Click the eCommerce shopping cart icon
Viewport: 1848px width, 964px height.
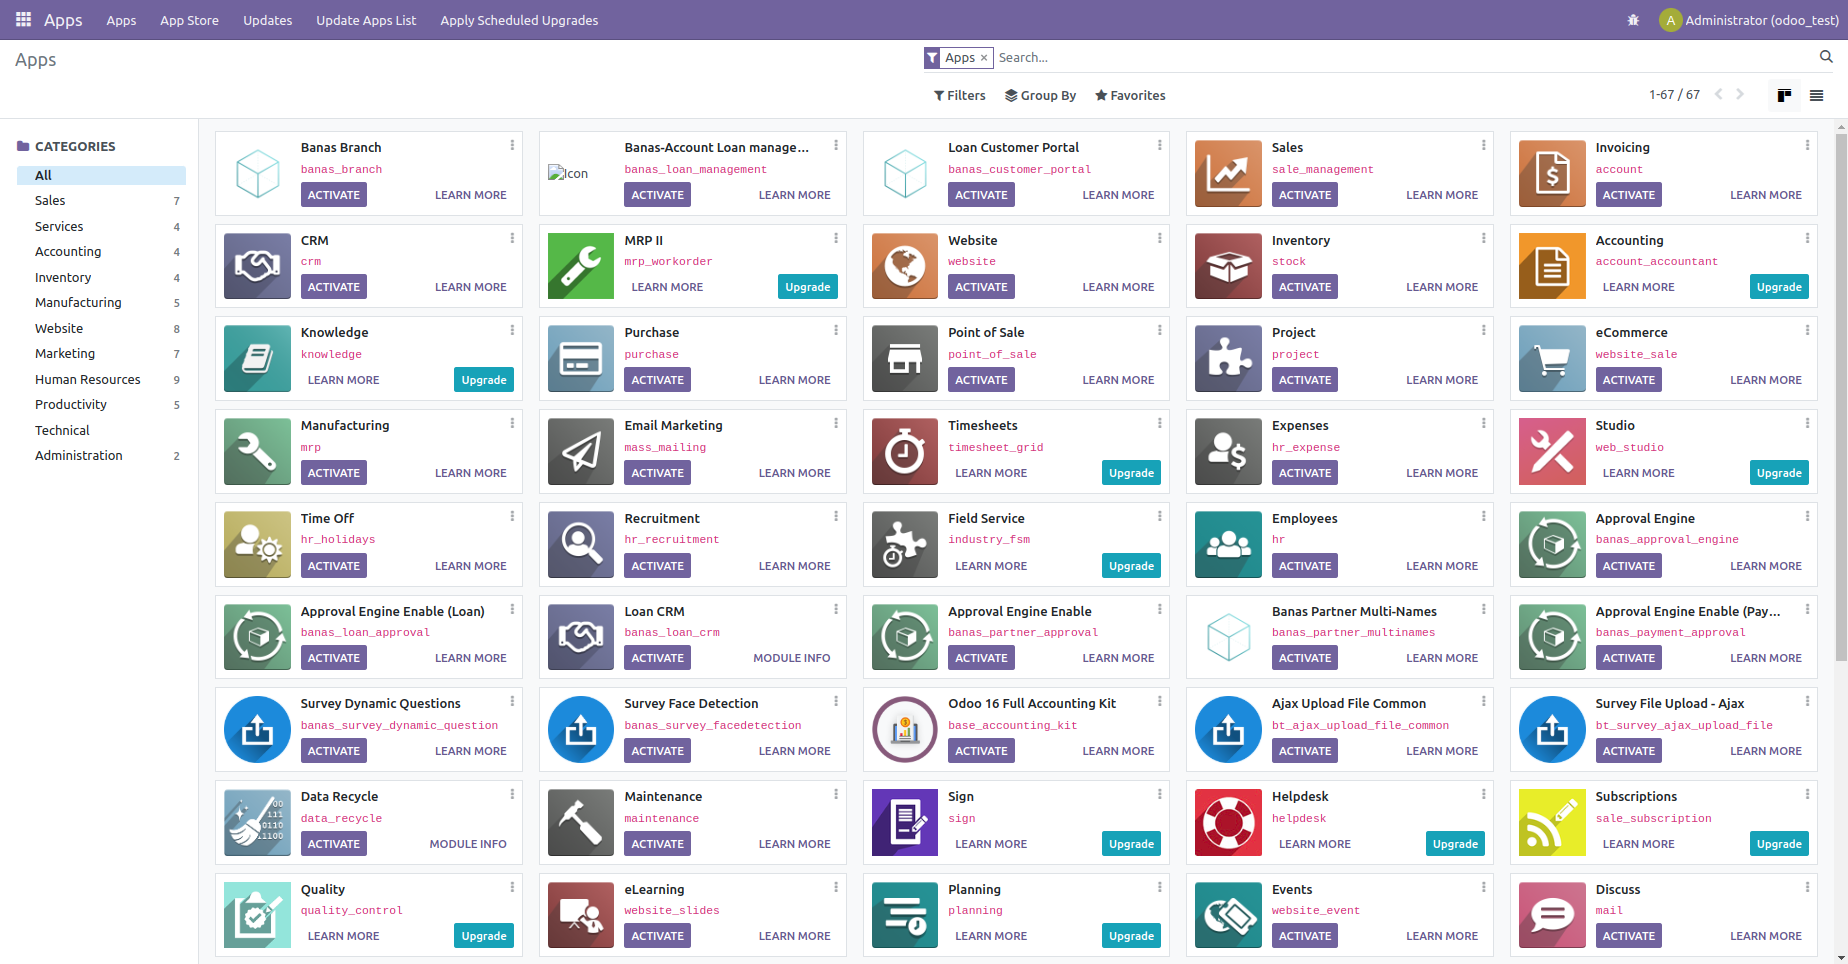coord(1551,358)
